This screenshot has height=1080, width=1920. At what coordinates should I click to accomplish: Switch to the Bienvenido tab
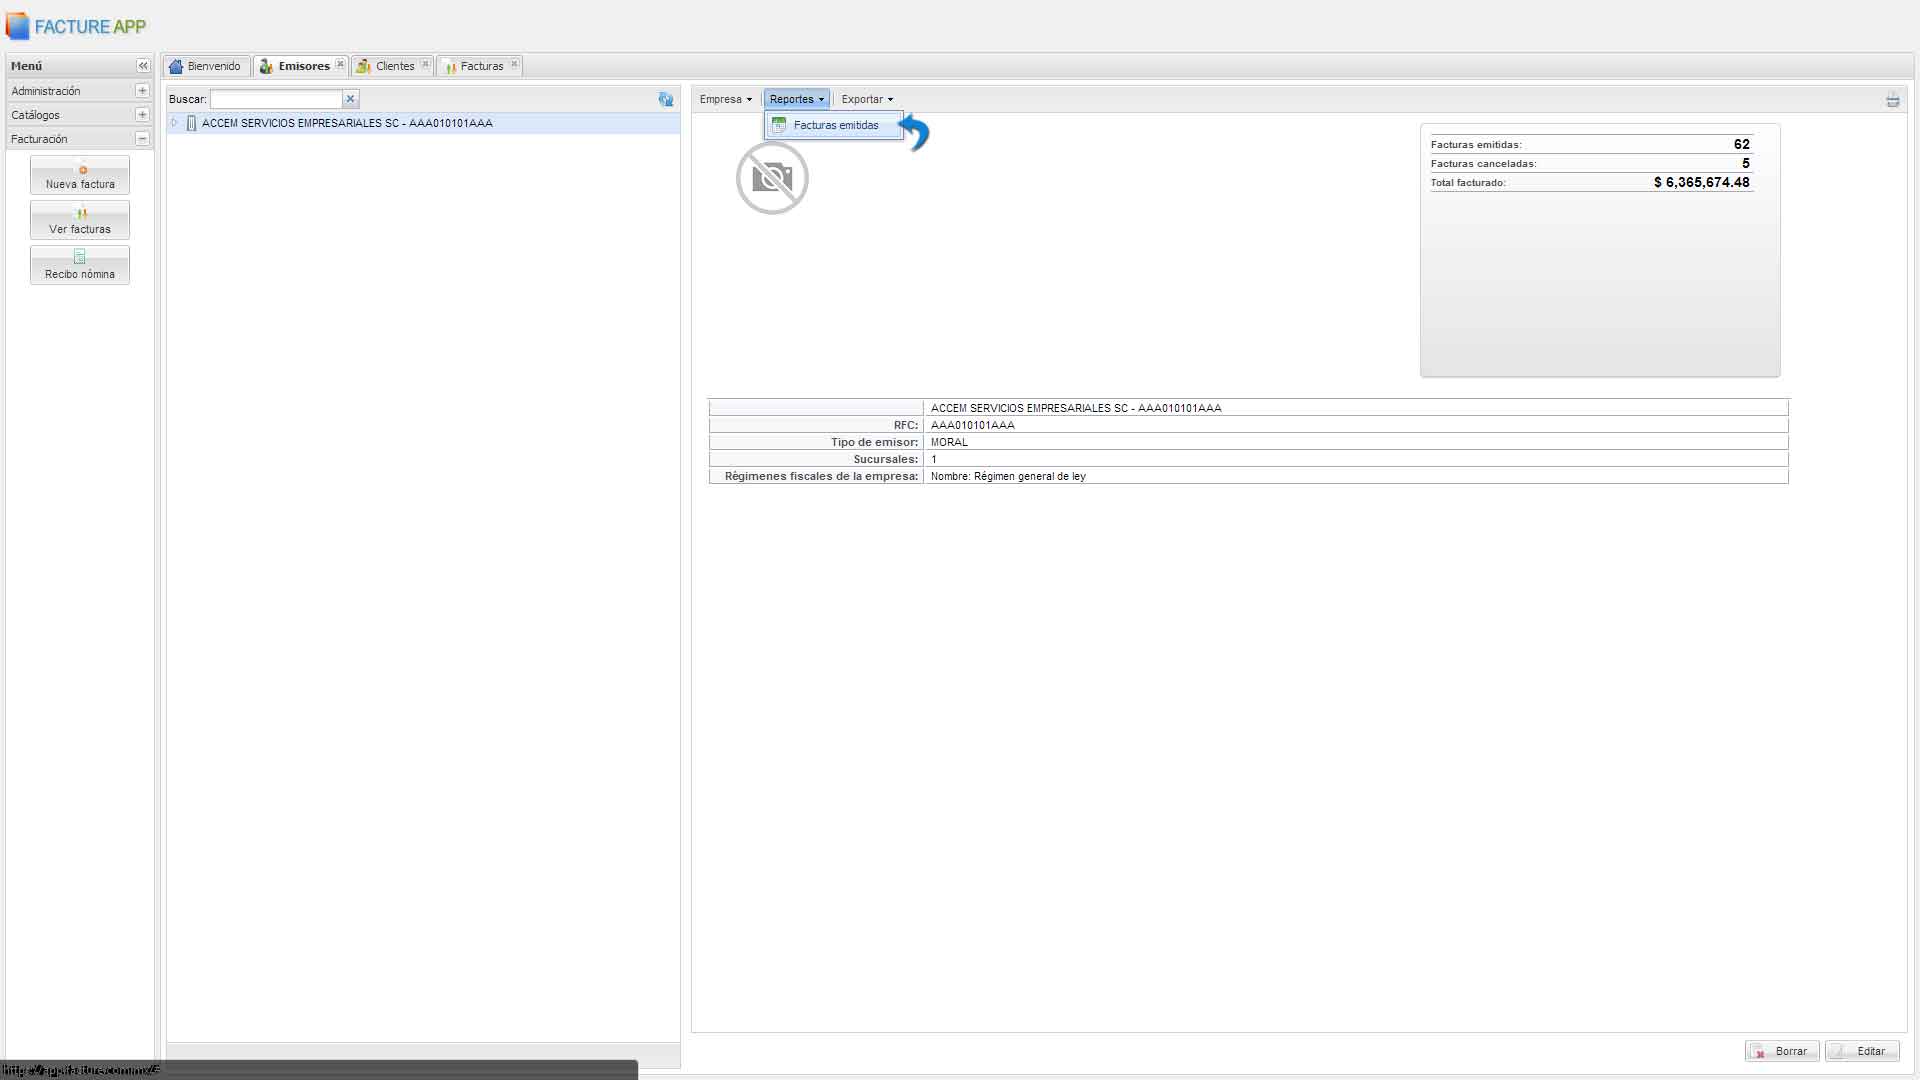coord(206,66)
